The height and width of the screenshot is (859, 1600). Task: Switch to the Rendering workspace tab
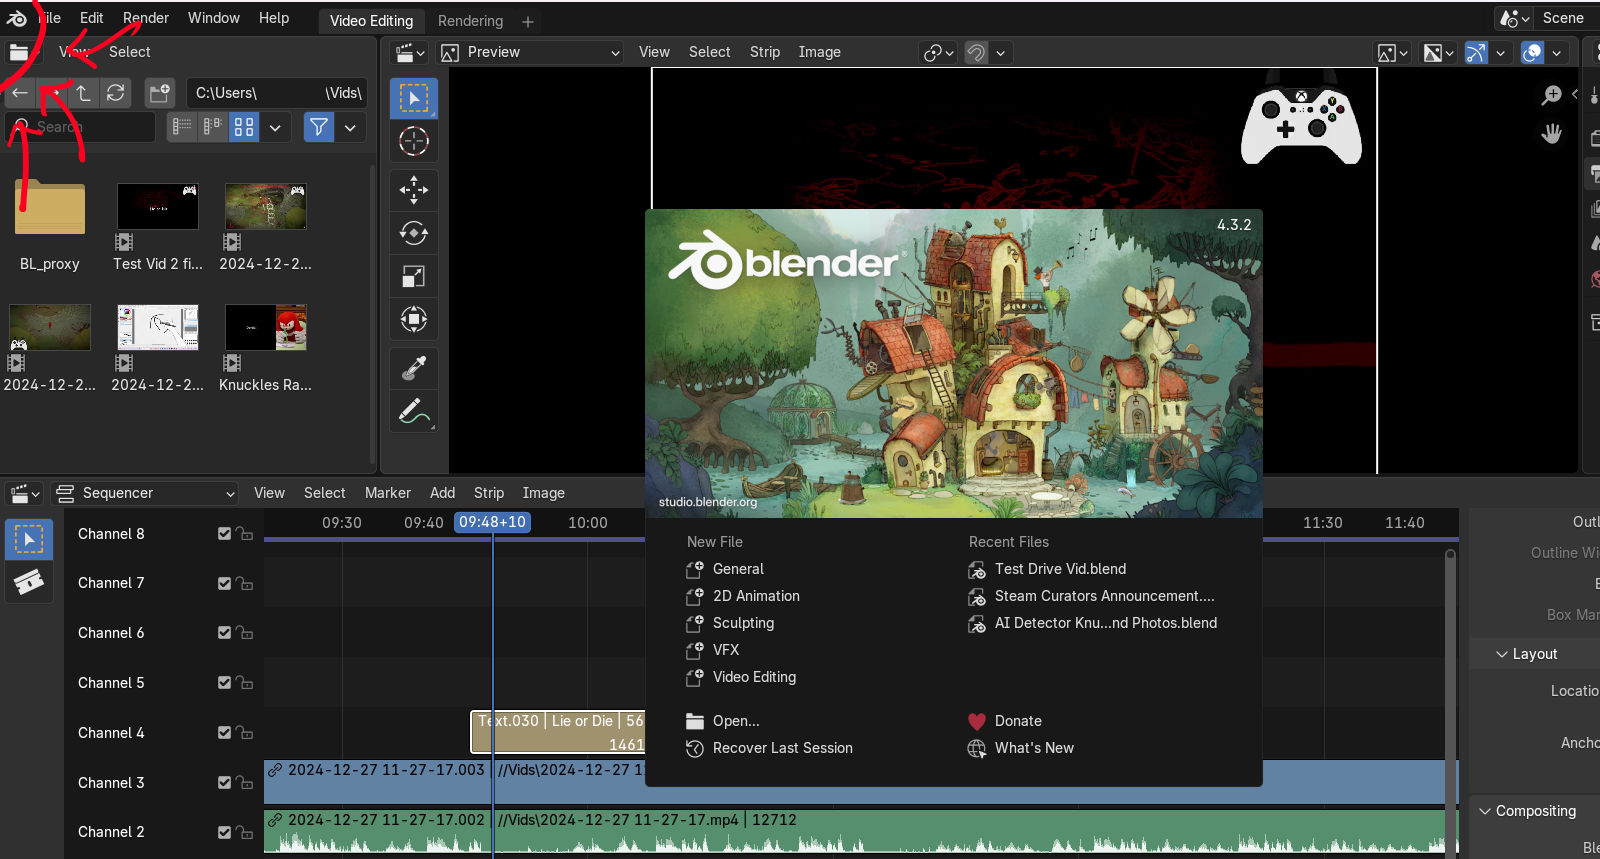click(x=470, y=21)
